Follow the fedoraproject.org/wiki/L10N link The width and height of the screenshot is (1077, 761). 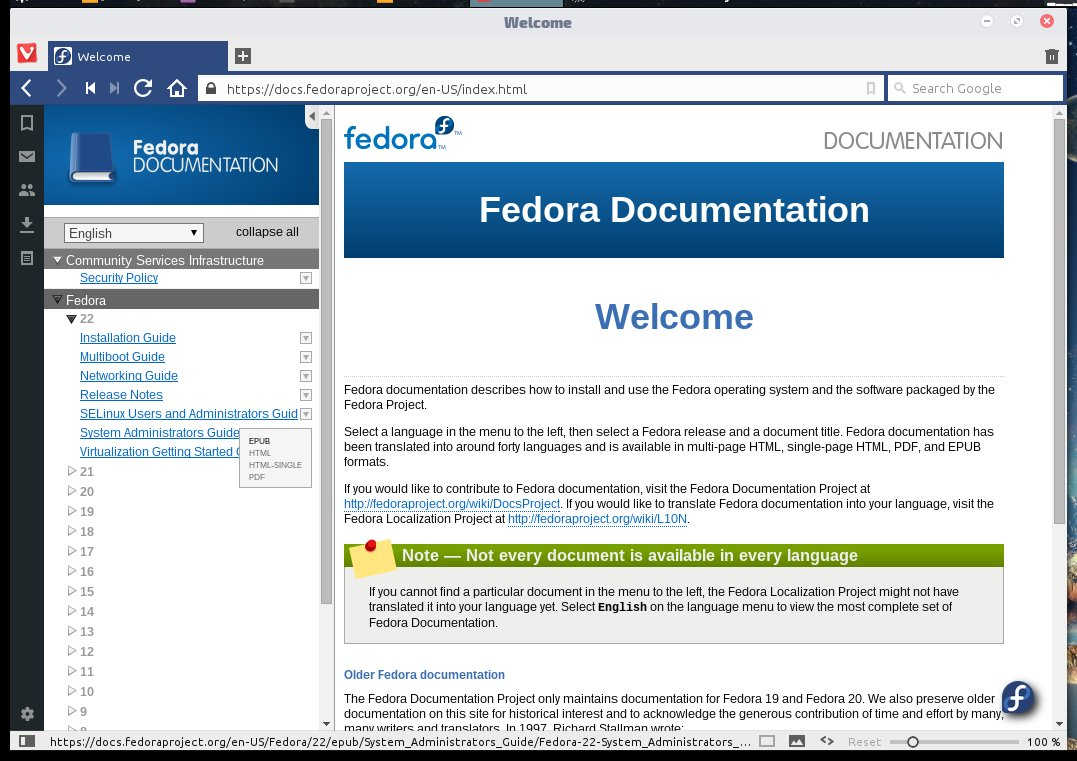[597, 519]
